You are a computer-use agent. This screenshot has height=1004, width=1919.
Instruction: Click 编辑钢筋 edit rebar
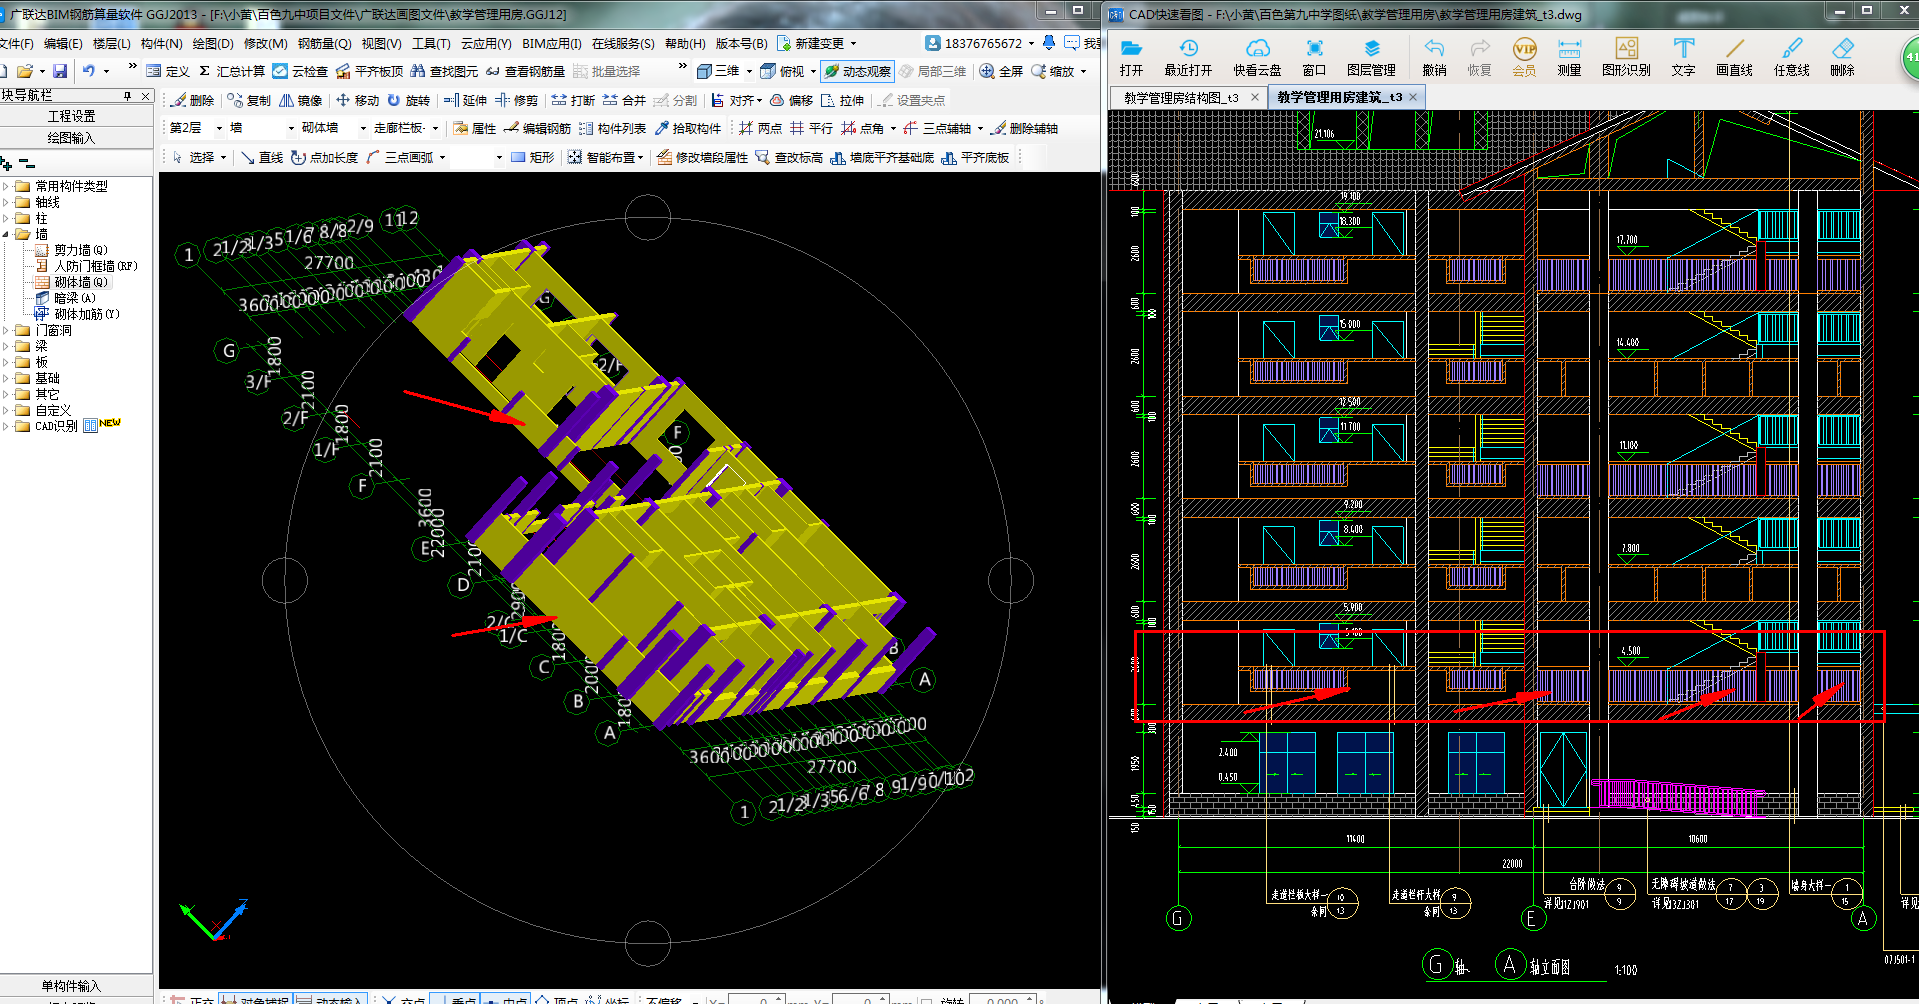[x=537, y=128]
